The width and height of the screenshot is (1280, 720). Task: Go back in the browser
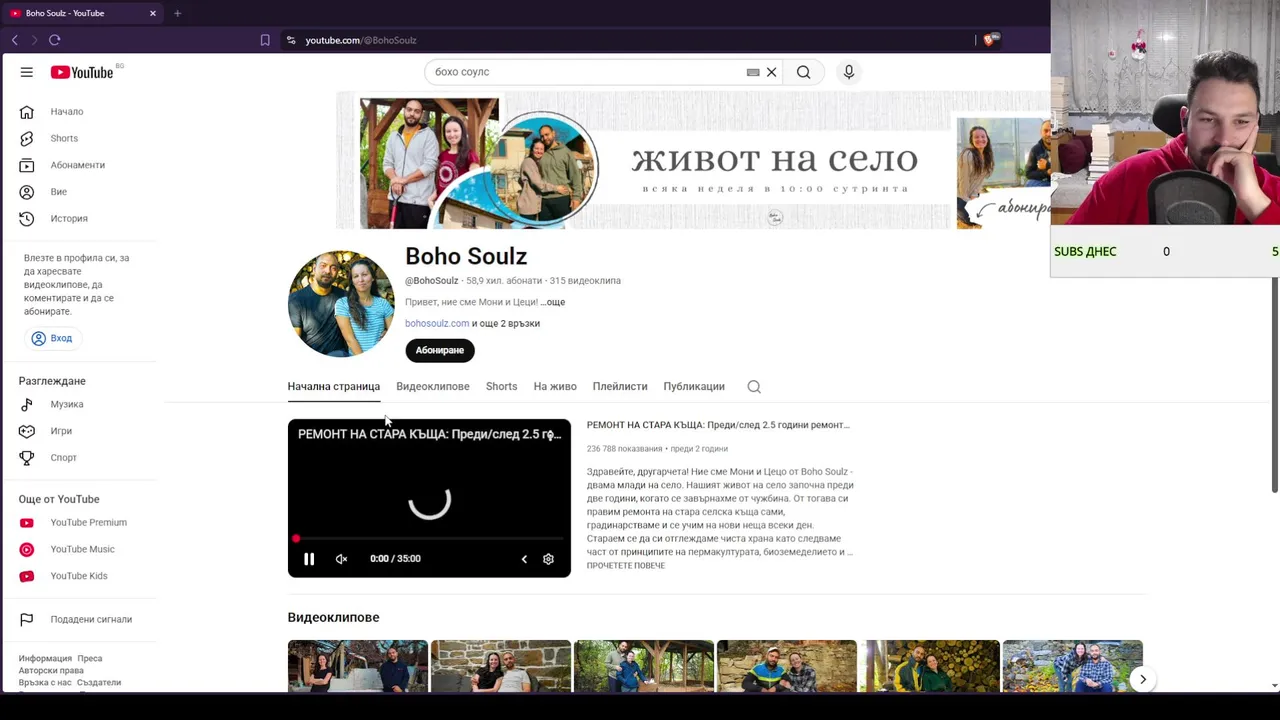click(x=14, y=40)
